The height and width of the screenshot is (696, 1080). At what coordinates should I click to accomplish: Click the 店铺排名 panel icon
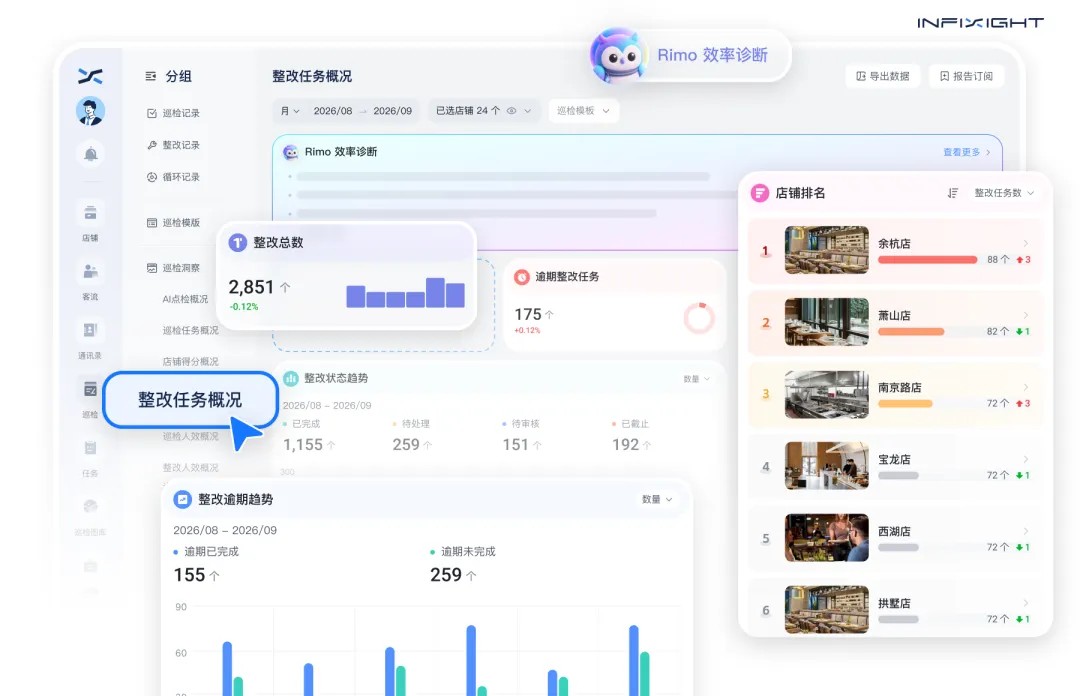coord(759,193)
